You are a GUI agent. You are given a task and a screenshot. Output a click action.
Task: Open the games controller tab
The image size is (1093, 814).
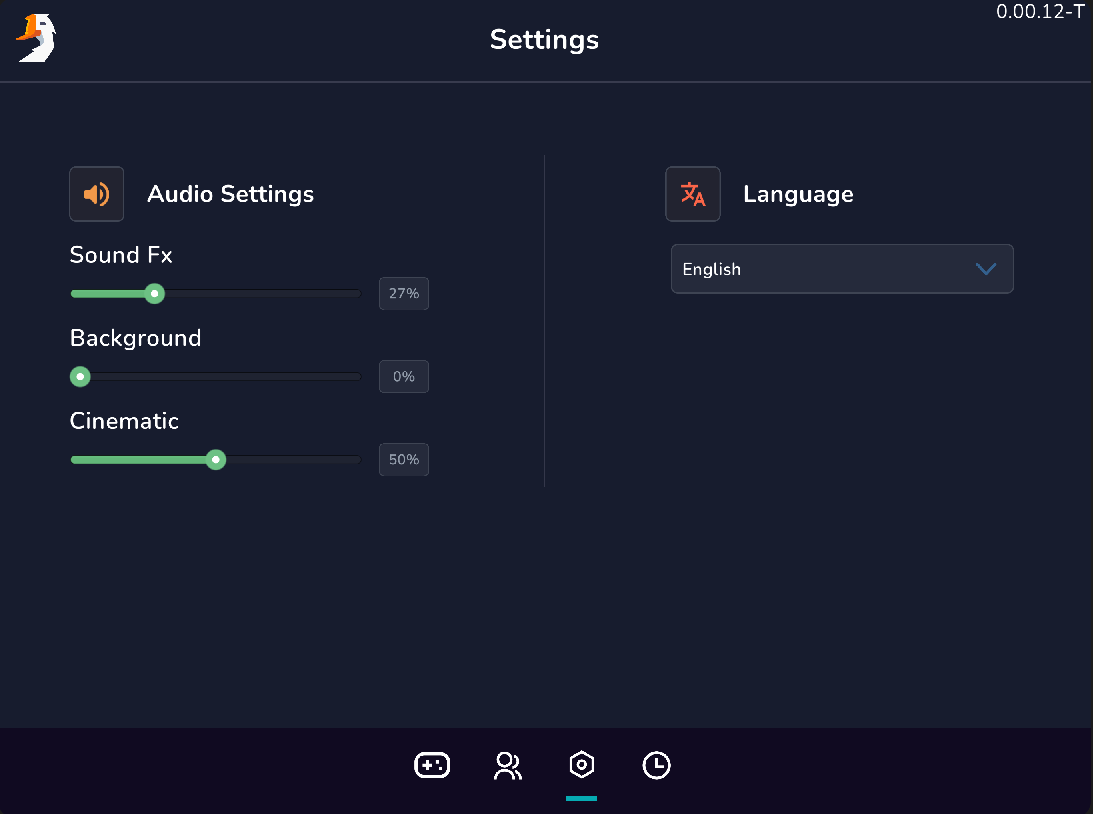tap(432, 765)
